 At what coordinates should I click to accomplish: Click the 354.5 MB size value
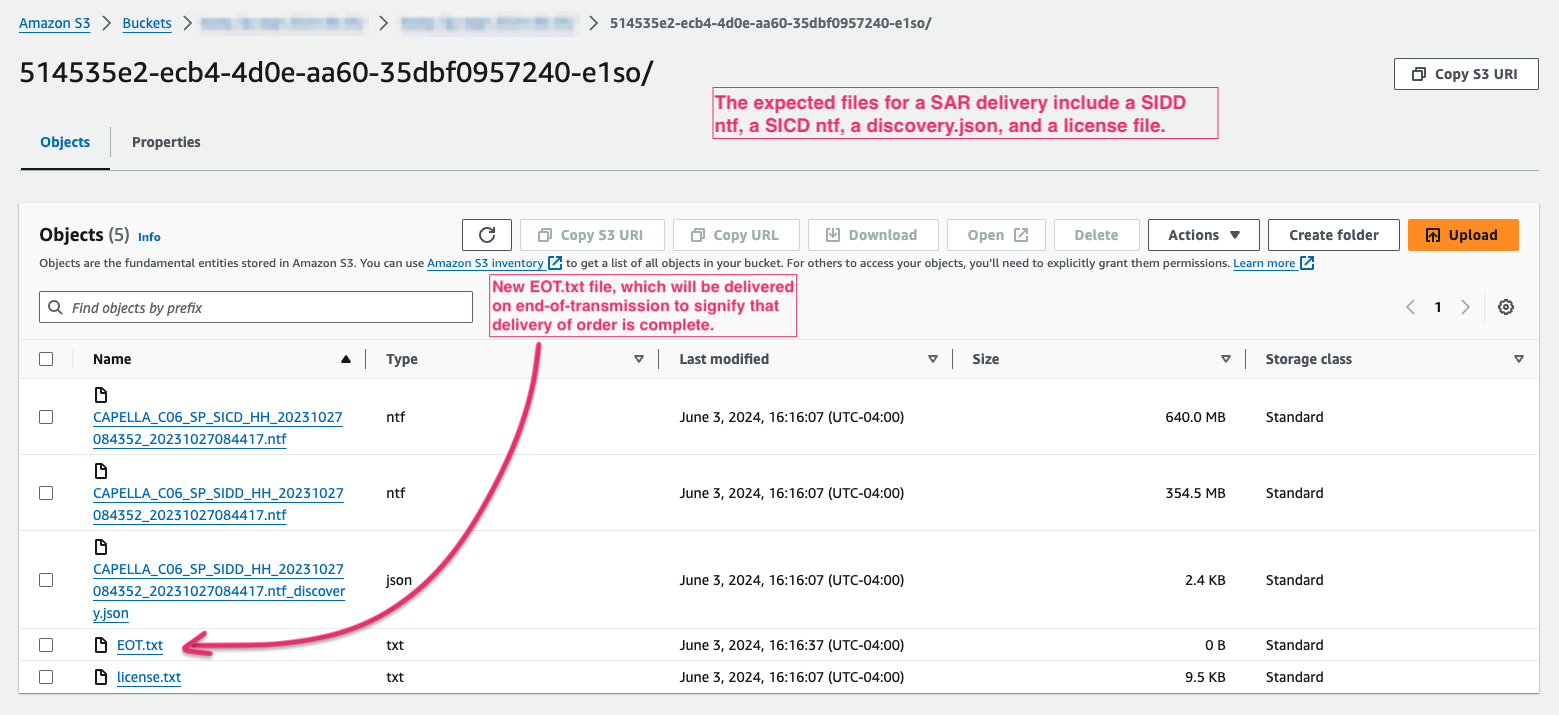pos(1195,493)
